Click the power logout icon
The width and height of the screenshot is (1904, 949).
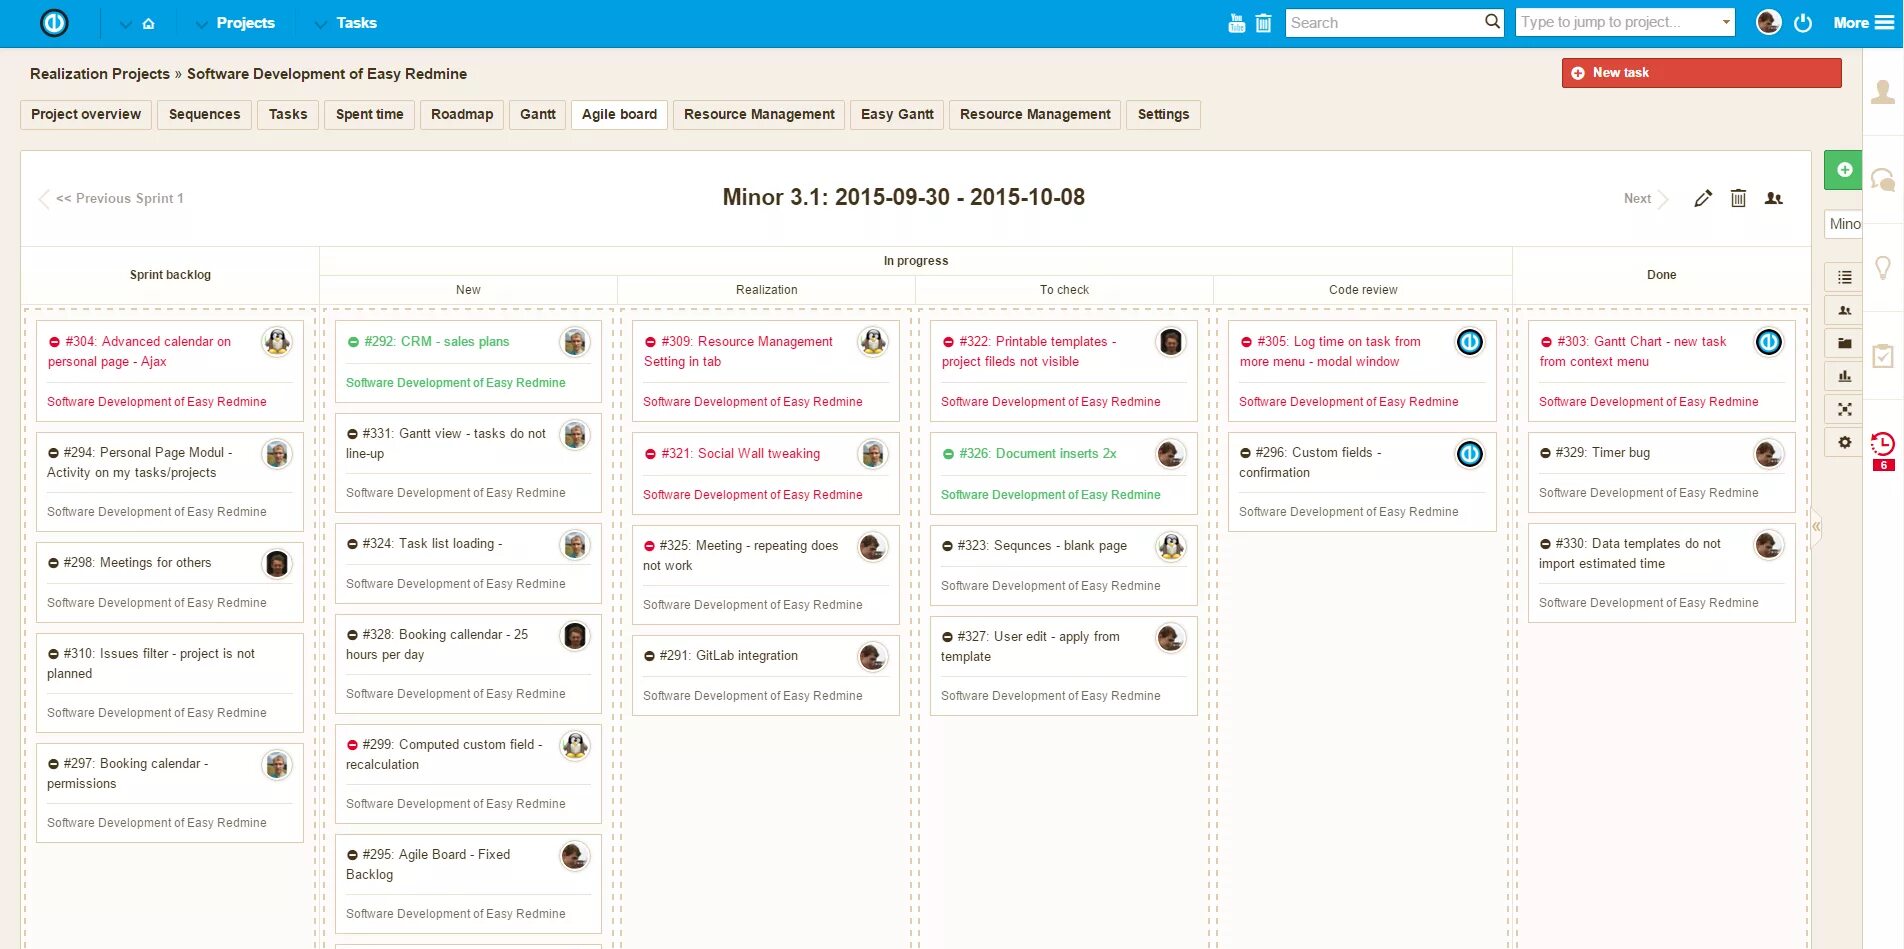(x=1803, y=22)
